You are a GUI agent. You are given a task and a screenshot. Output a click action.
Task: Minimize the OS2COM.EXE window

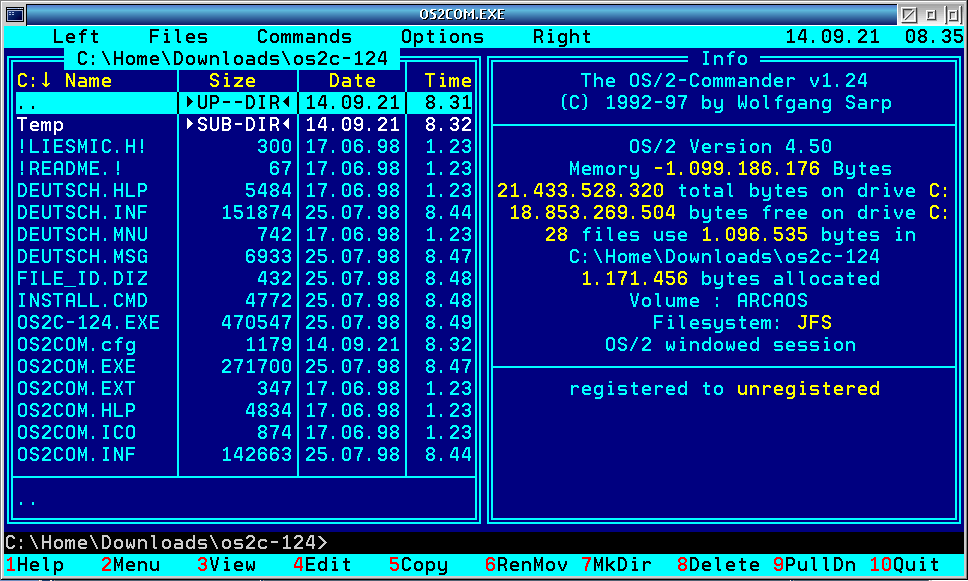tap(930, 14)
